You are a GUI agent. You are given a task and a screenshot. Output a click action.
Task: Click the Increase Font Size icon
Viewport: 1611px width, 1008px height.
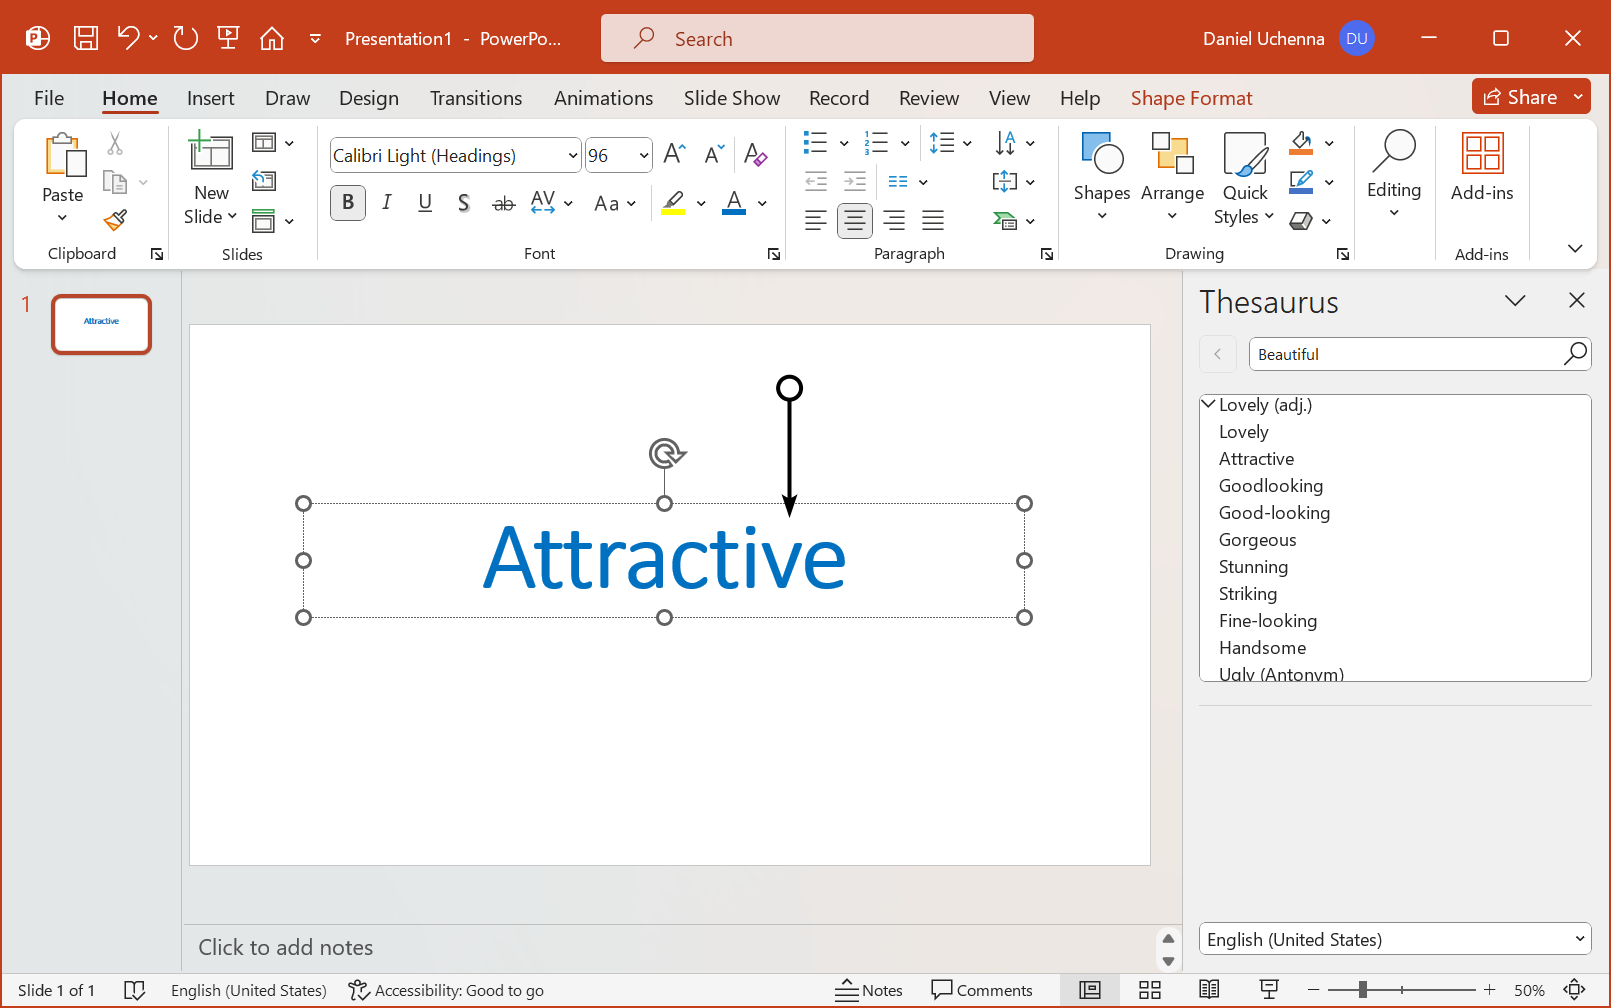point(674,154)
